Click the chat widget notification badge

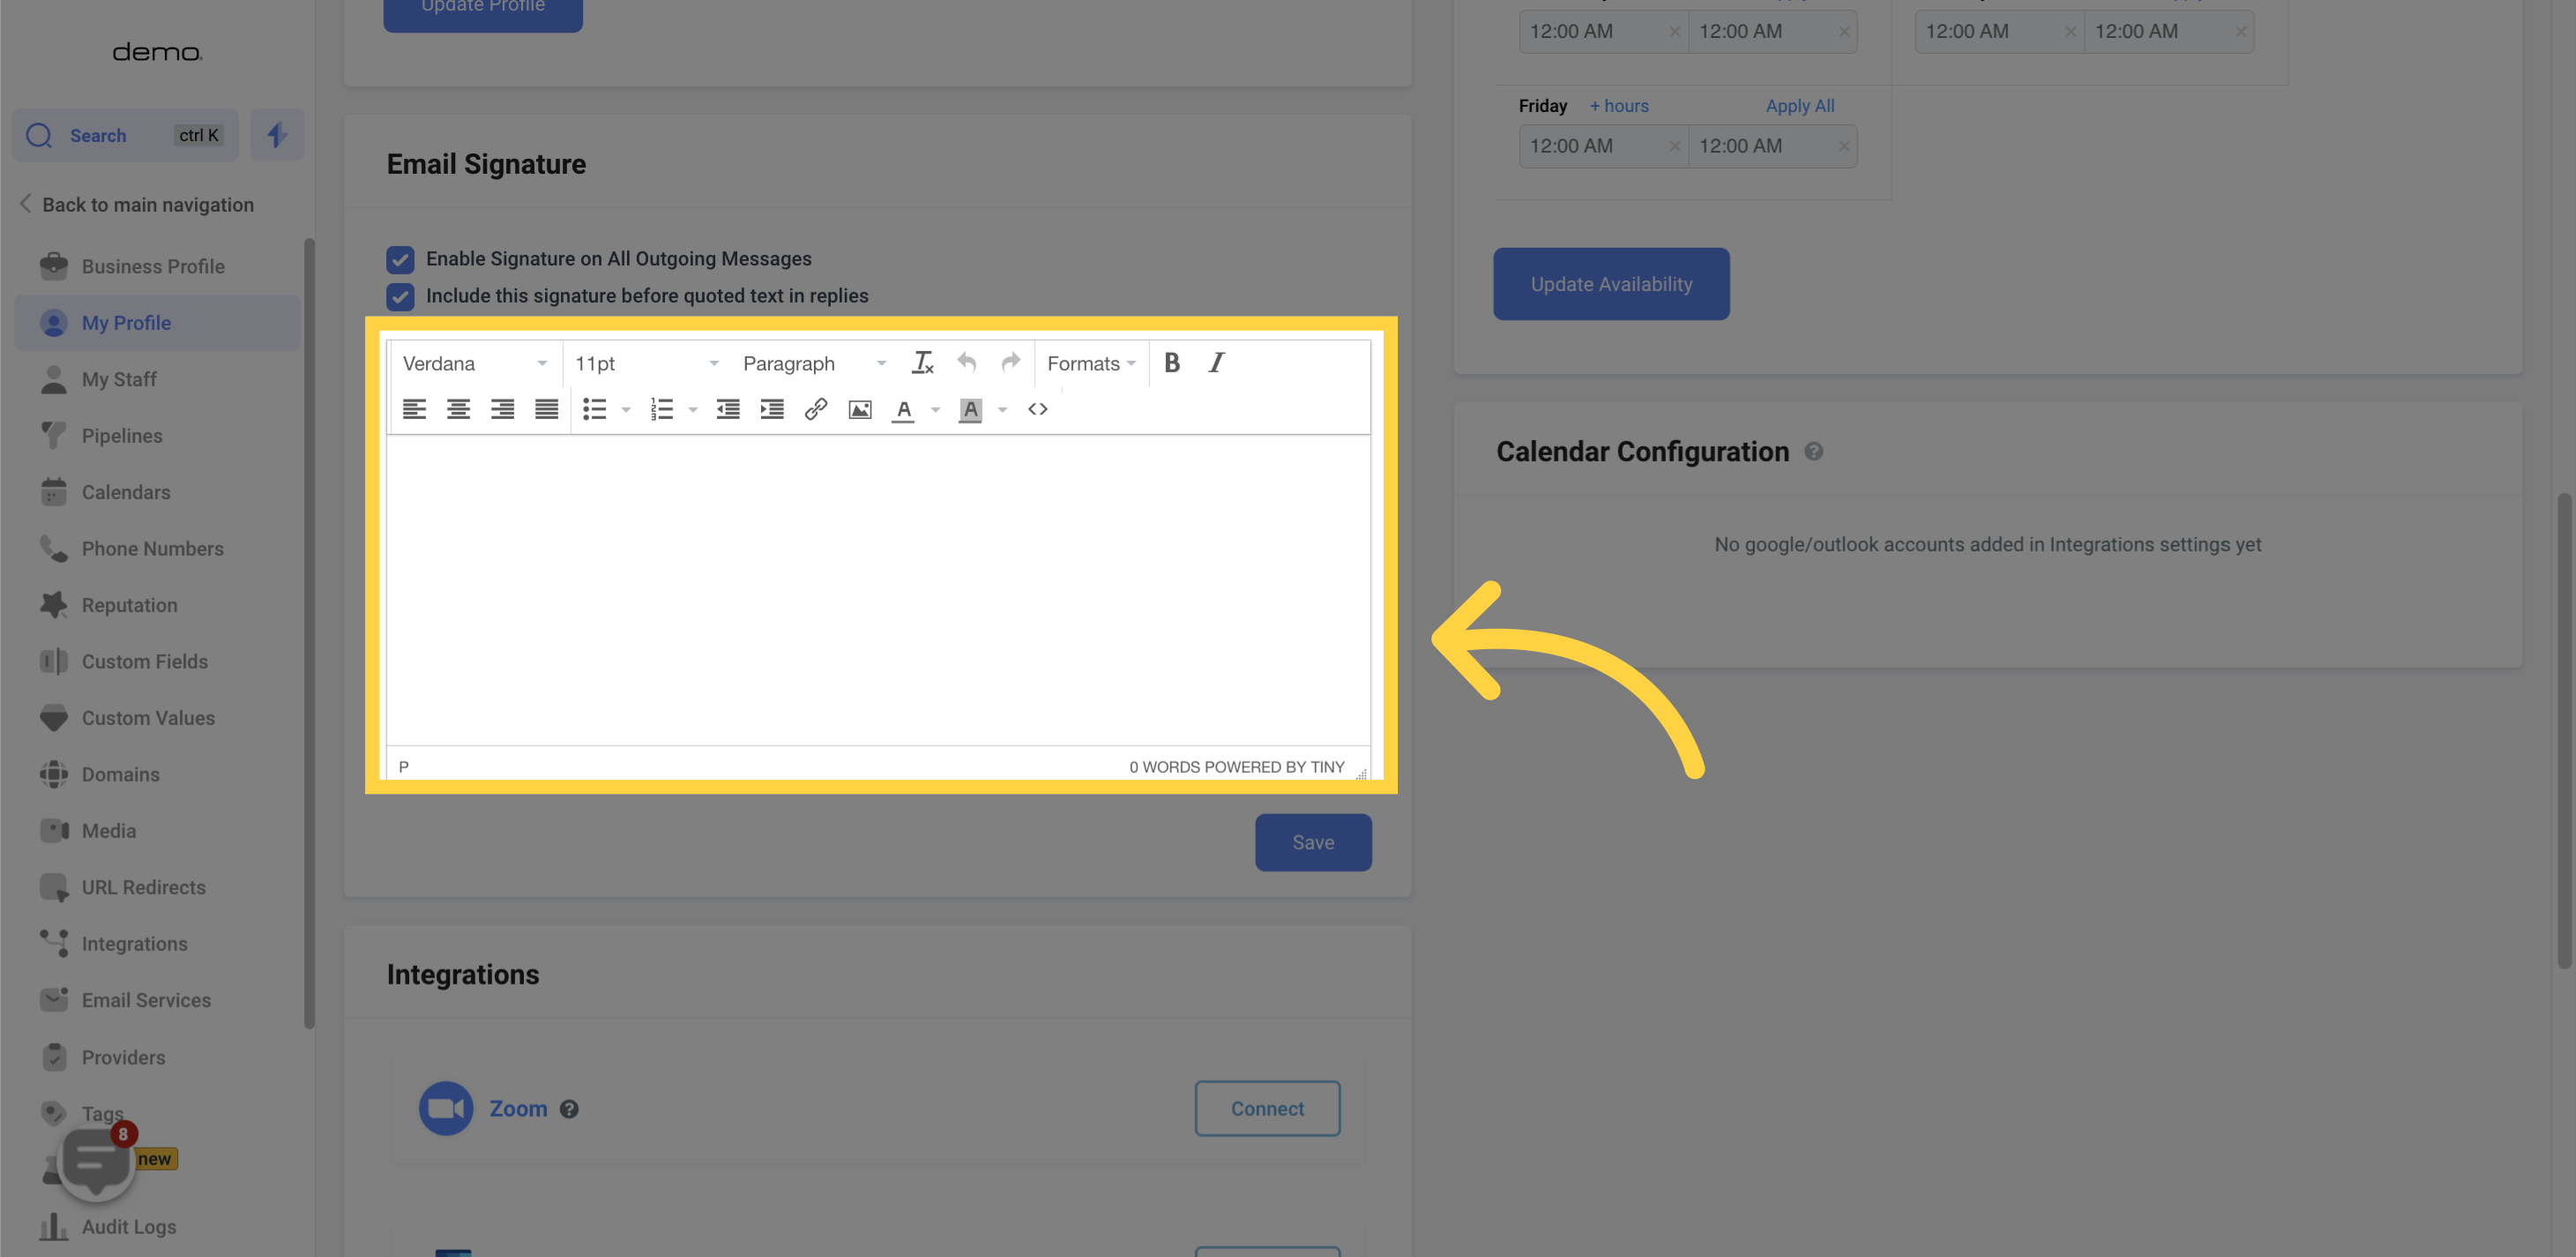tap(122, 1132)
